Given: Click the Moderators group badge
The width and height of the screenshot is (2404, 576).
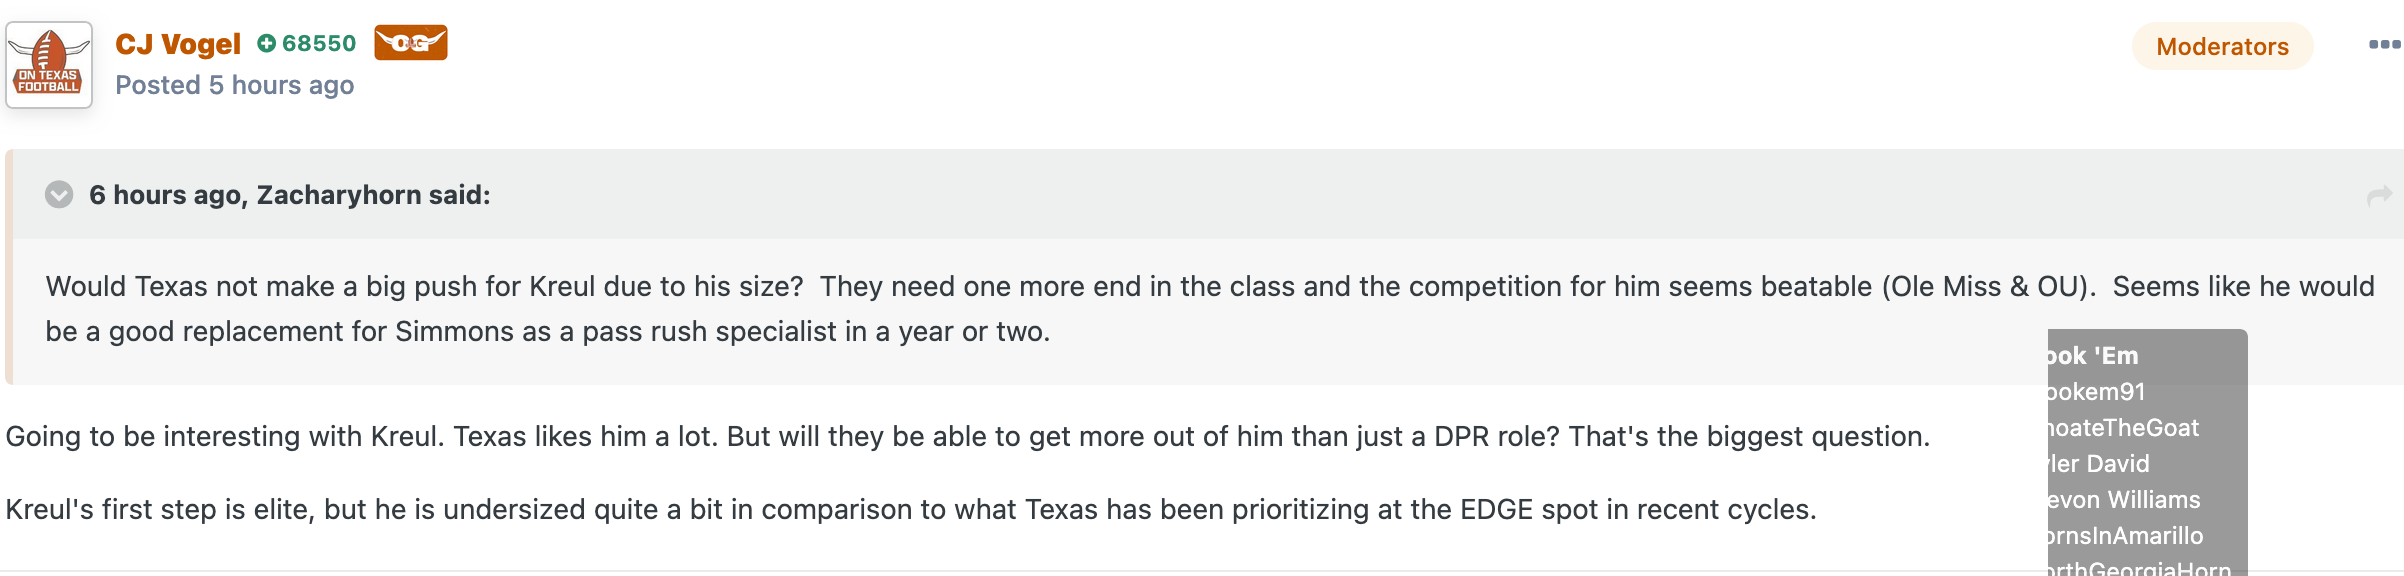Looking at the screenshot, I should [2222, 46].
